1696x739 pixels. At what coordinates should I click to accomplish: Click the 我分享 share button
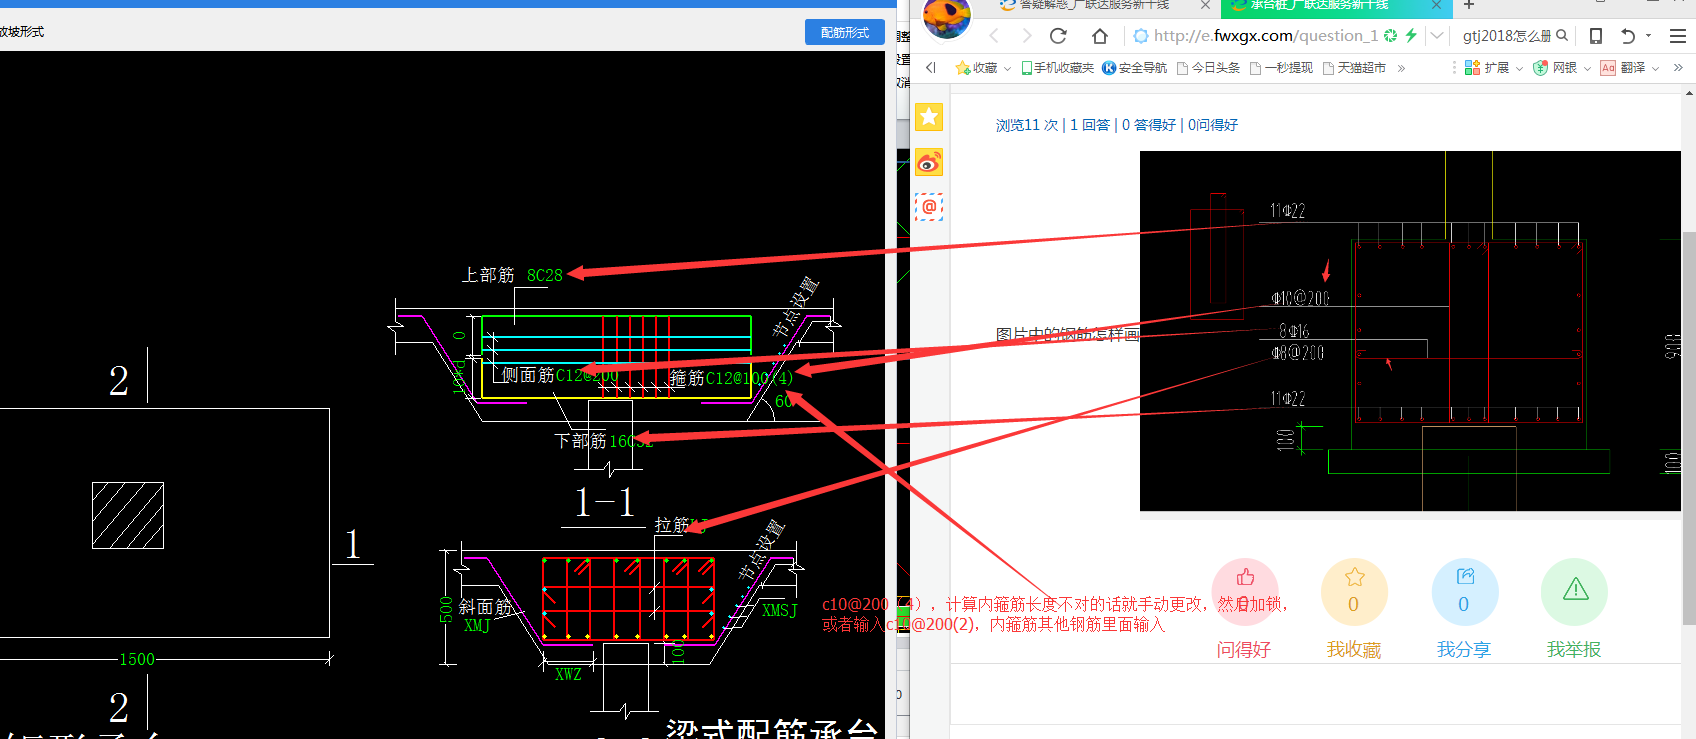pyautogui.click(x=1464, y=592)
